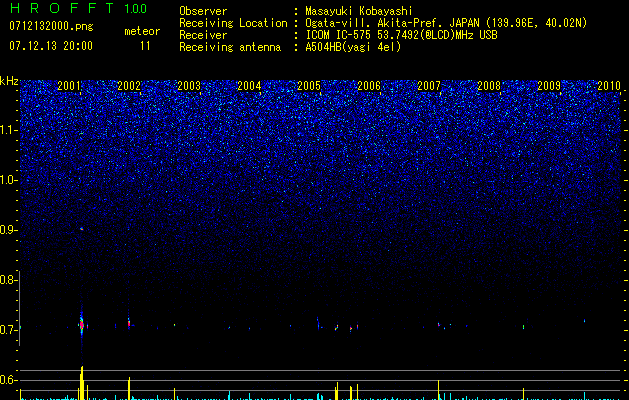Select the filename 0712132000.png
Viewport: 629px width, 400px height.
(51, 27)
